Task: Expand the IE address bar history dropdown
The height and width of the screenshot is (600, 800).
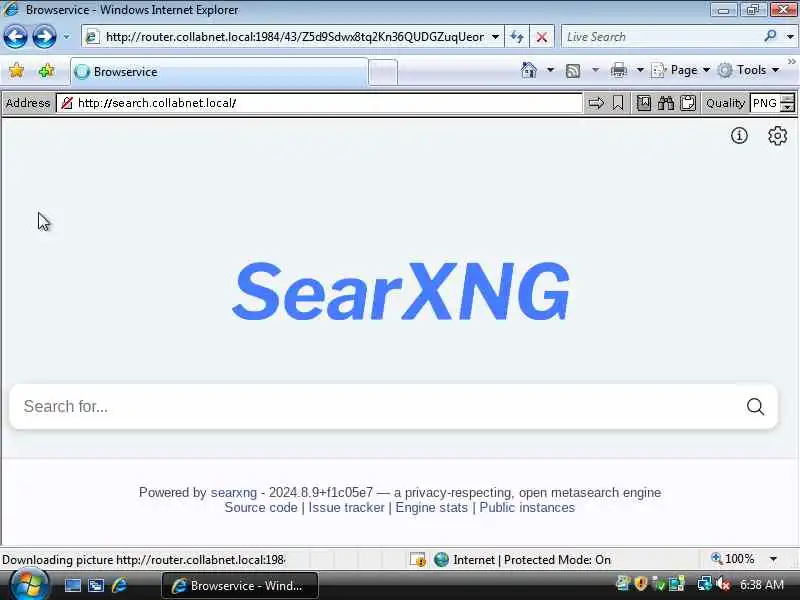Action: pos(495,37)
